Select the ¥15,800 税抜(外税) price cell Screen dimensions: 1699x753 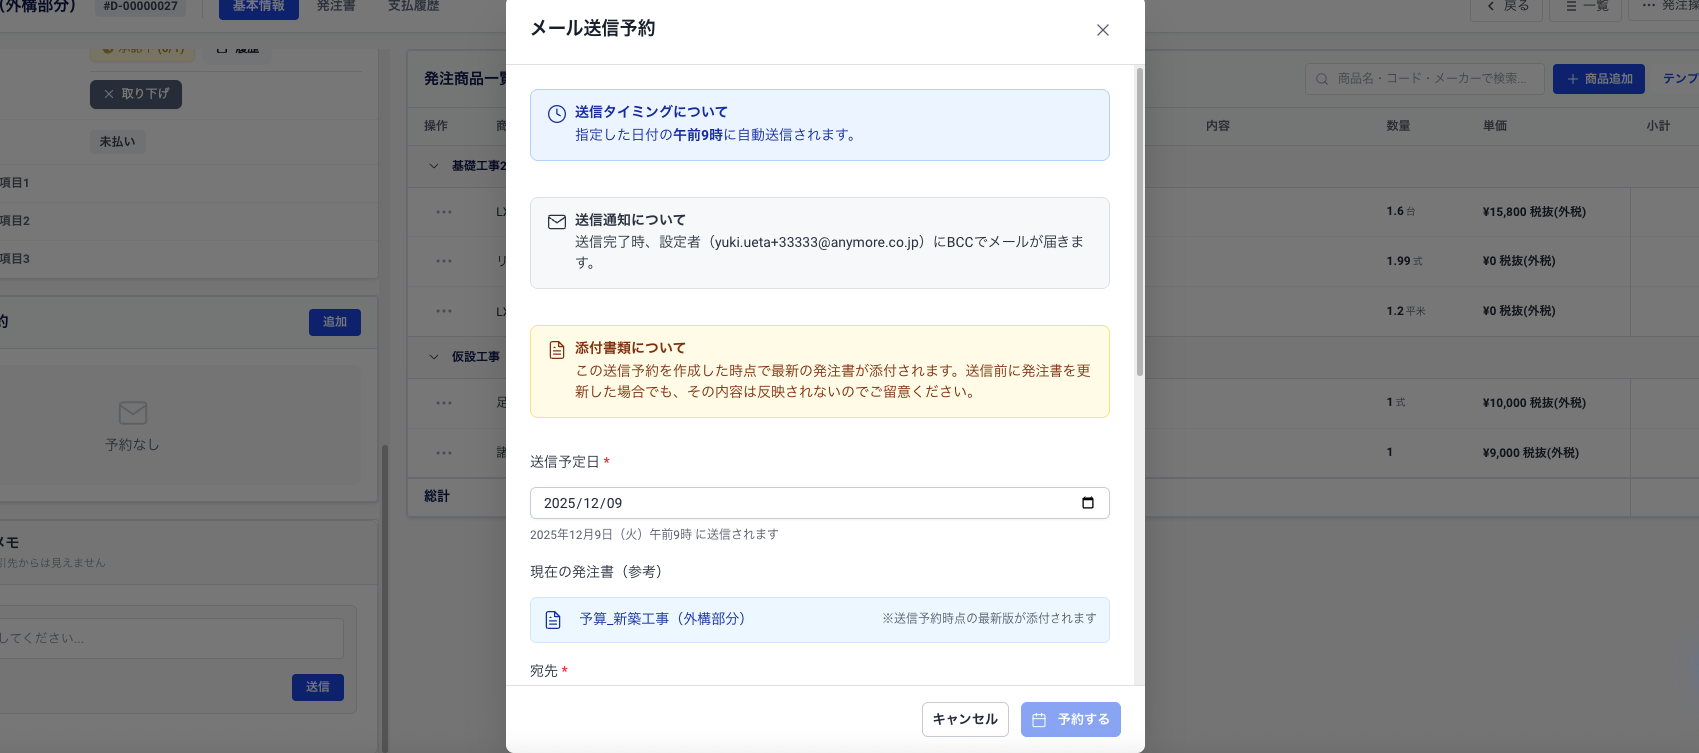pyautogui.click(x=1534, y=212)
